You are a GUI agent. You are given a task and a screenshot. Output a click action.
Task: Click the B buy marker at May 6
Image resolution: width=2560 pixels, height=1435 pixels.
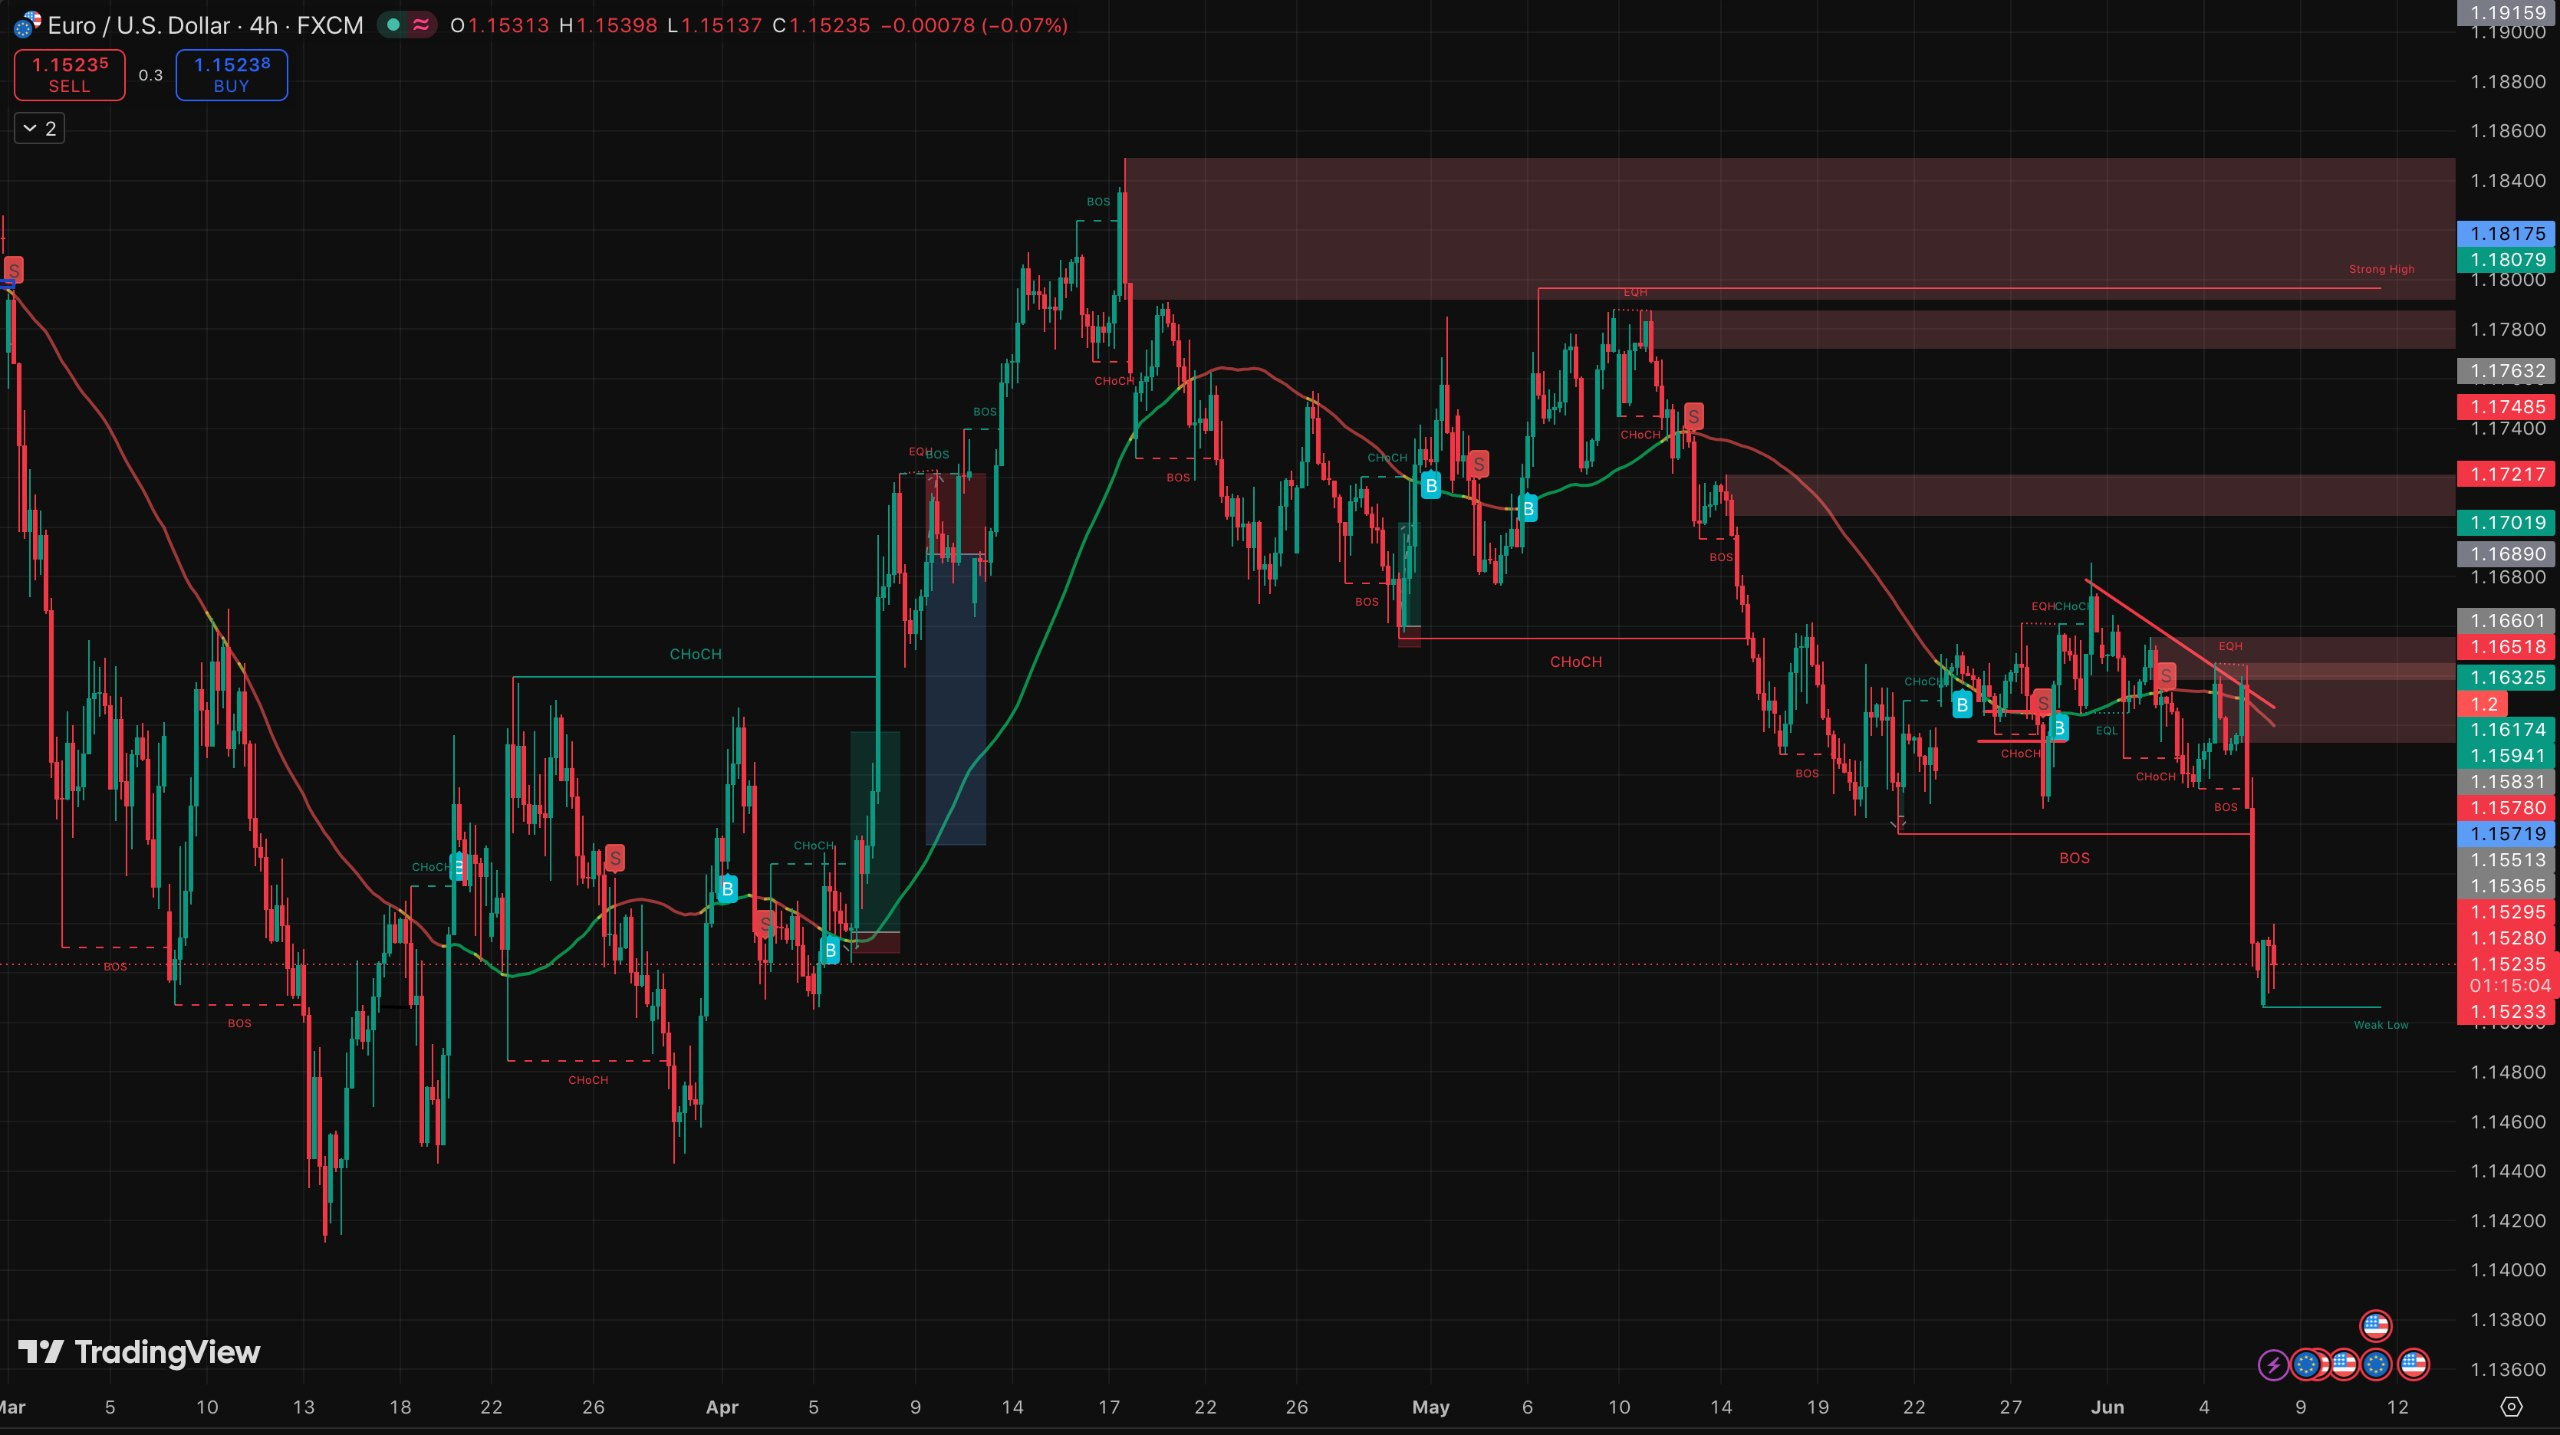pos(1528,509)
